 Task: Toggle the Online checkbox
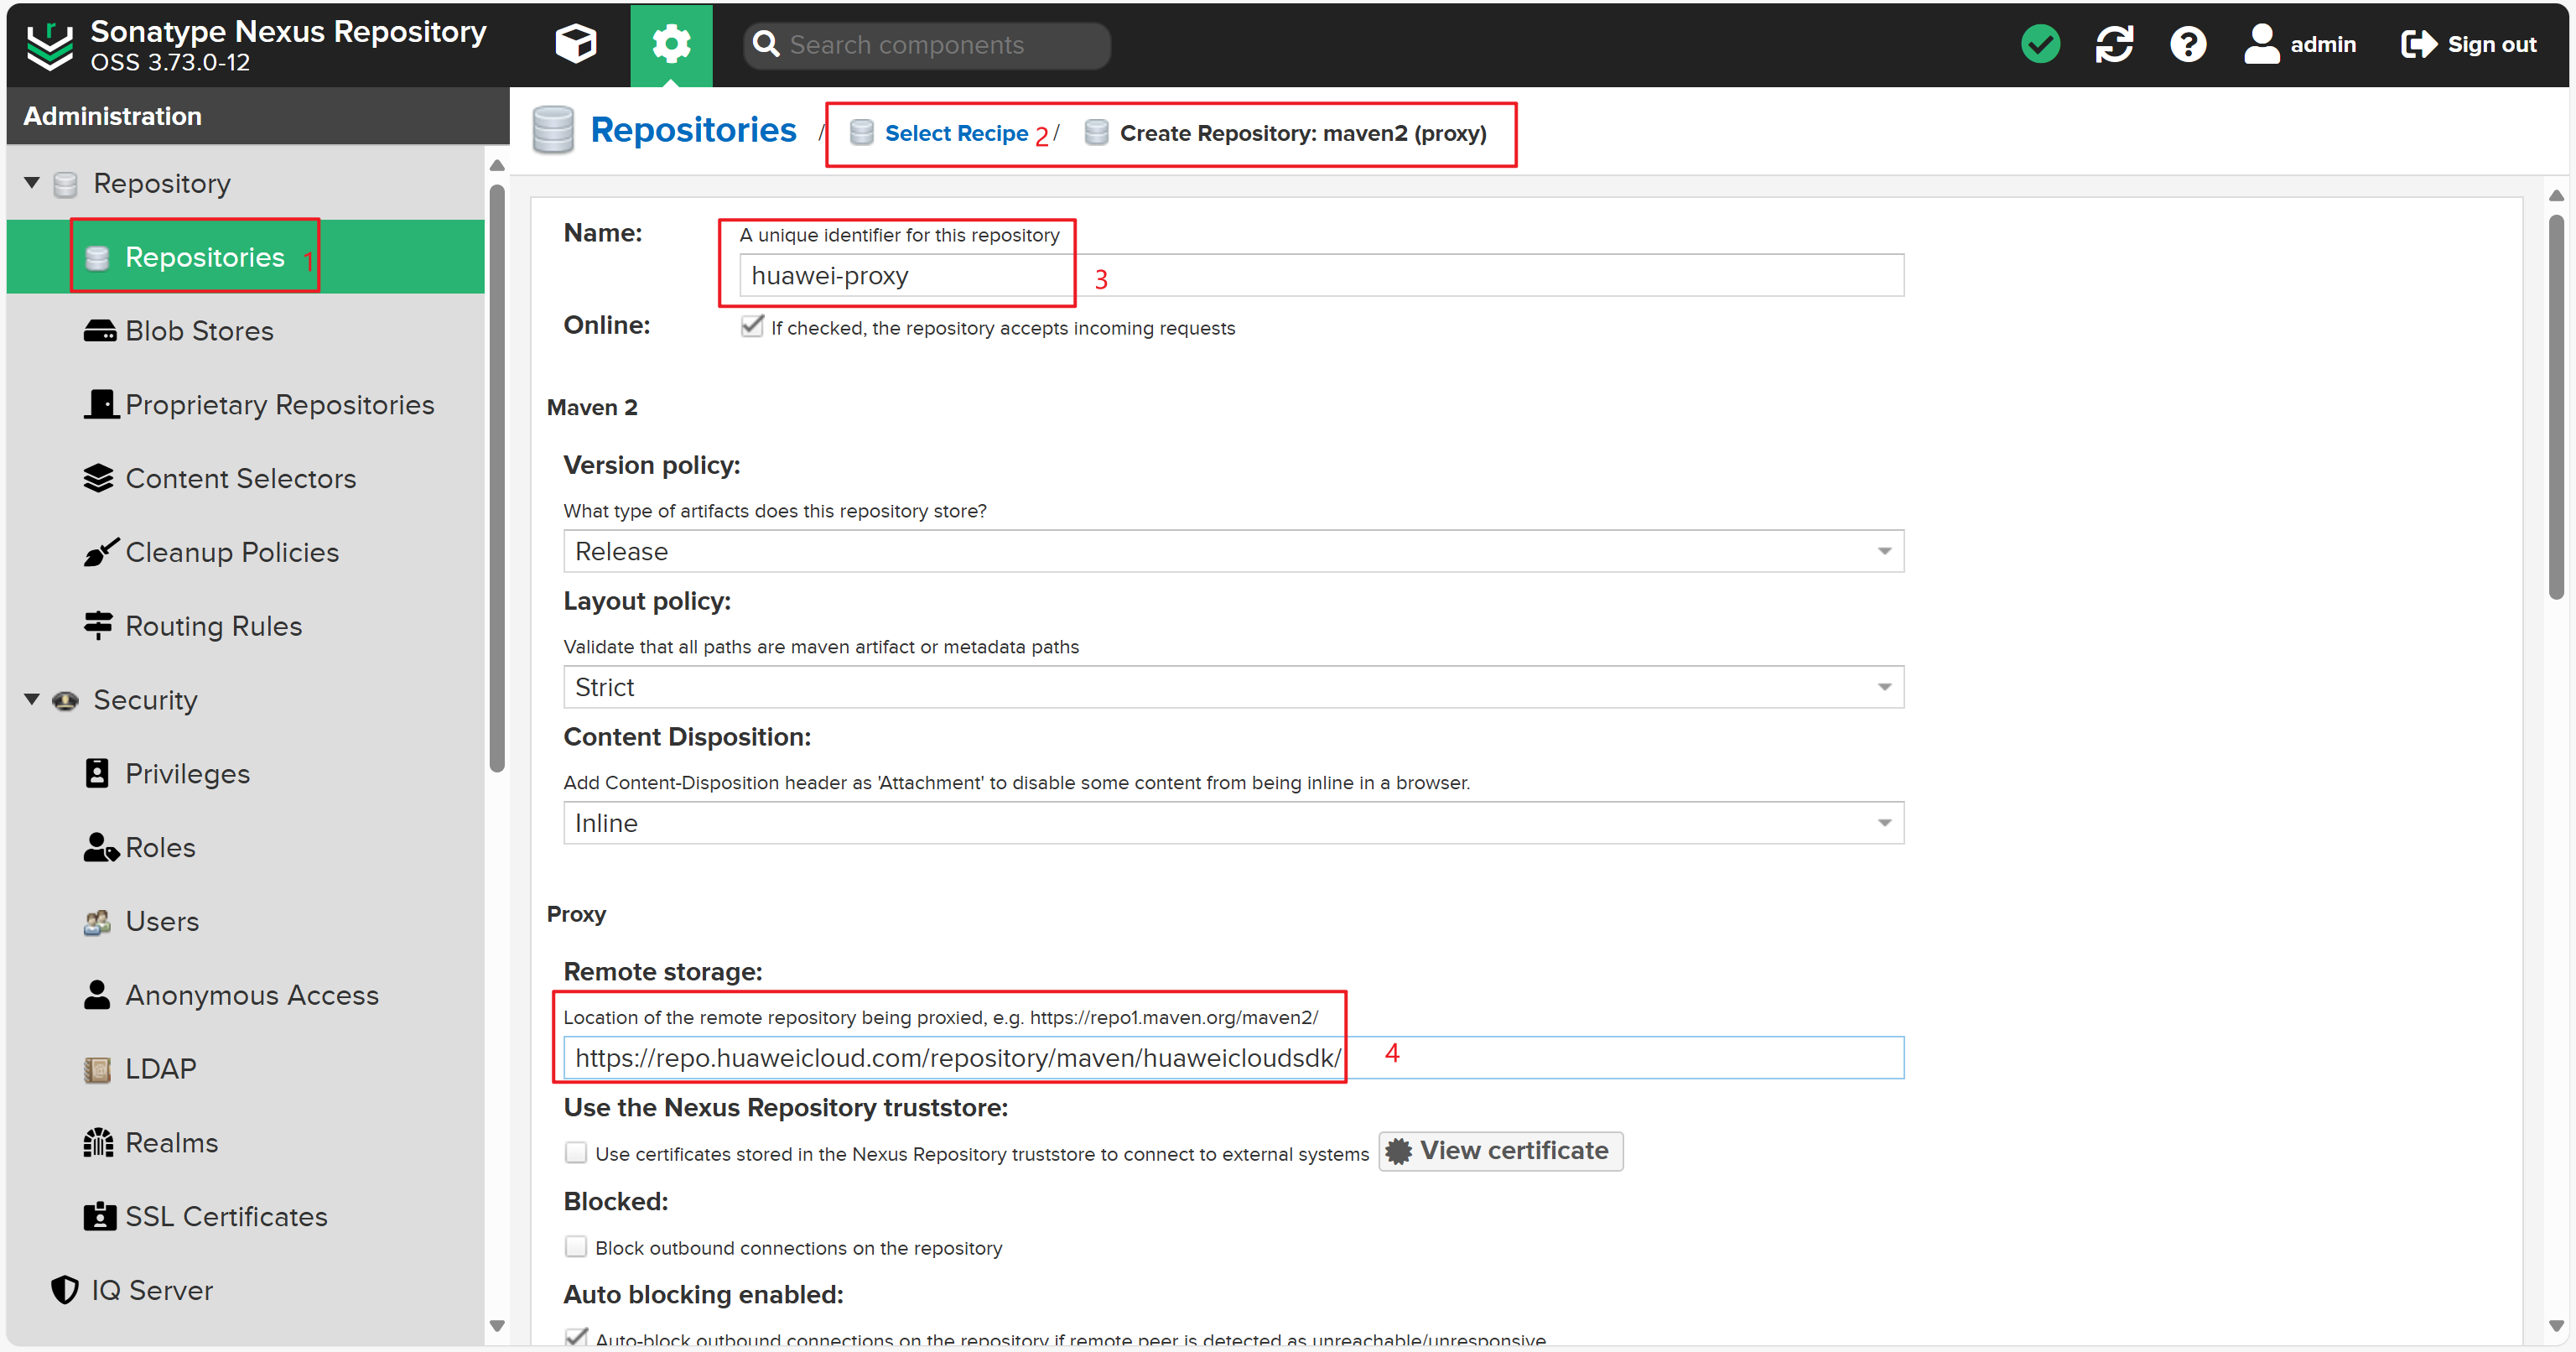(x=752, y=327)
